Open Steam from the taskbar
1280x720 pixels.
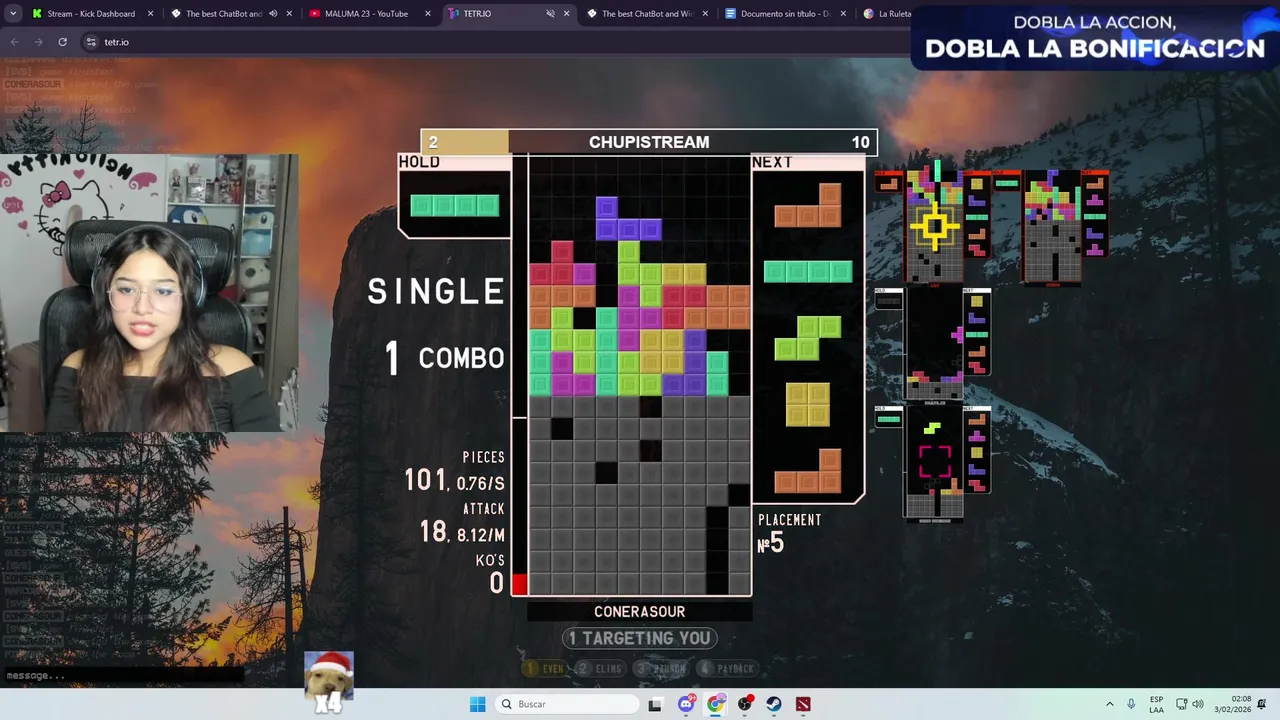[x=774, y=704]
